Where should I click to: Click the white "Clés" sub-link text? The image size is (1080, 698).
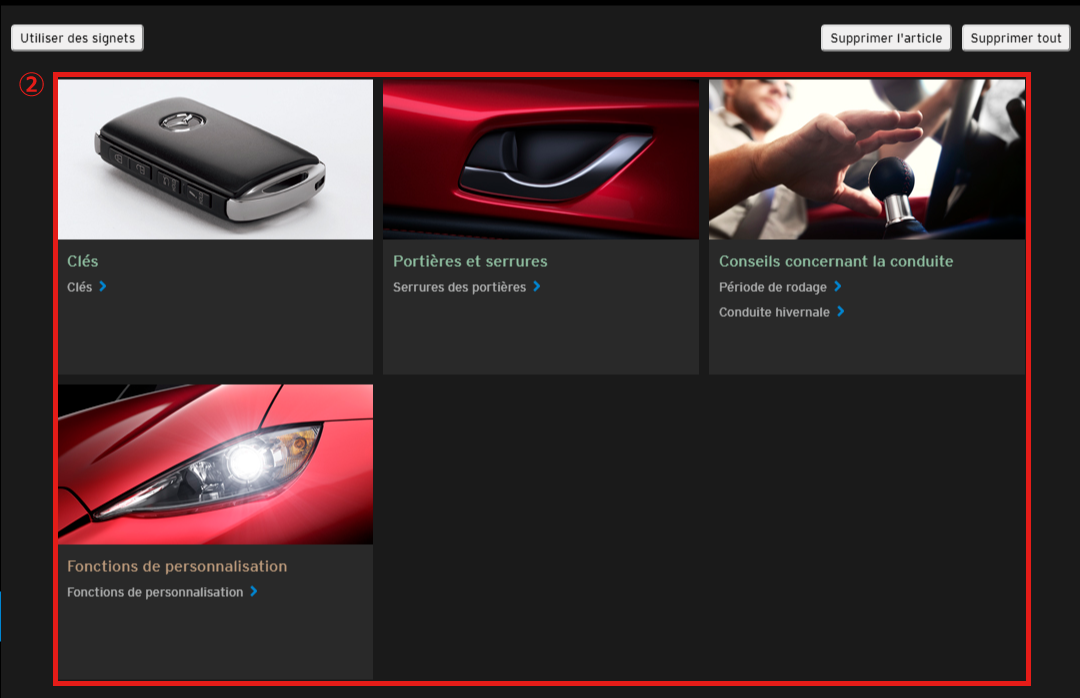[x=79, y=287]
